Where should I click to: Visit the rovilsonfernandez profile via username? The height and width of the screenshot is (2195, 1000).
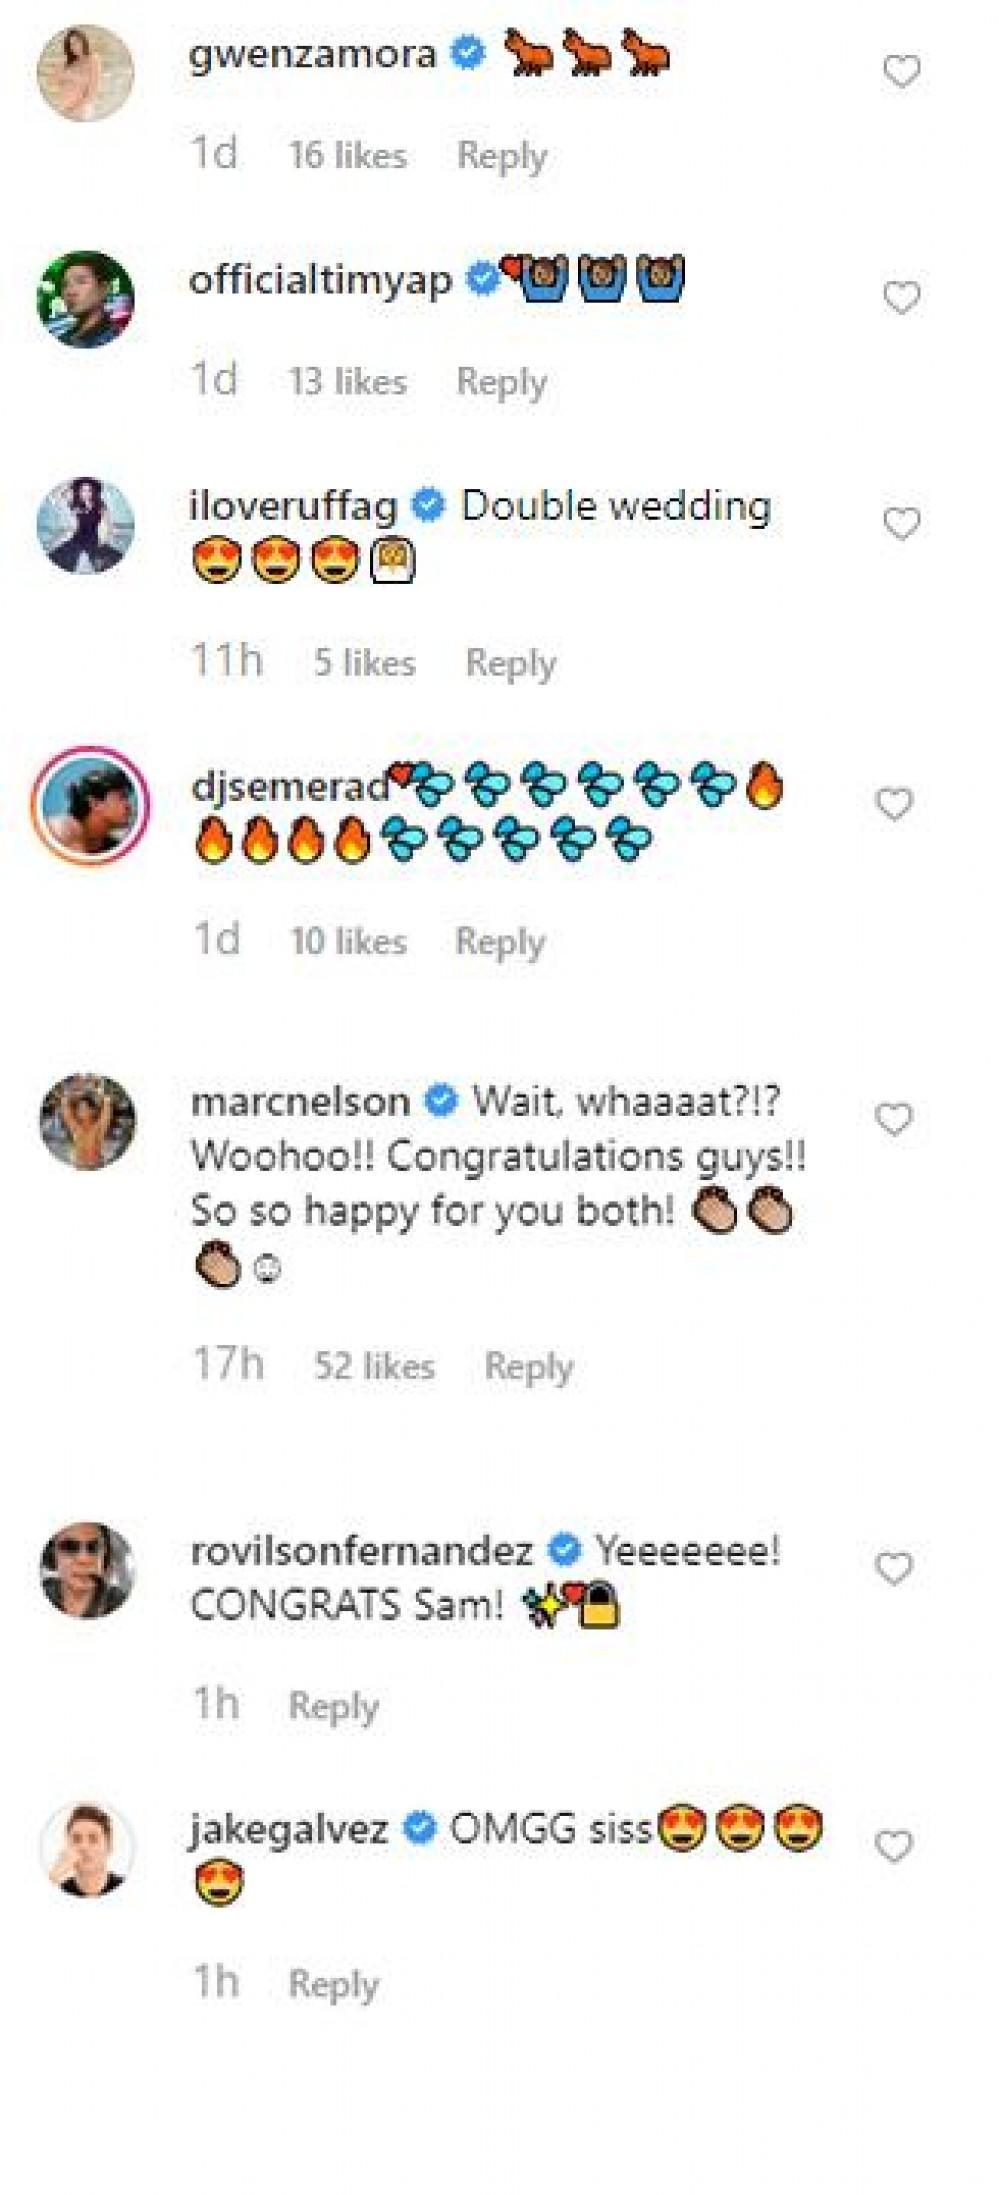coord(361,1550)
